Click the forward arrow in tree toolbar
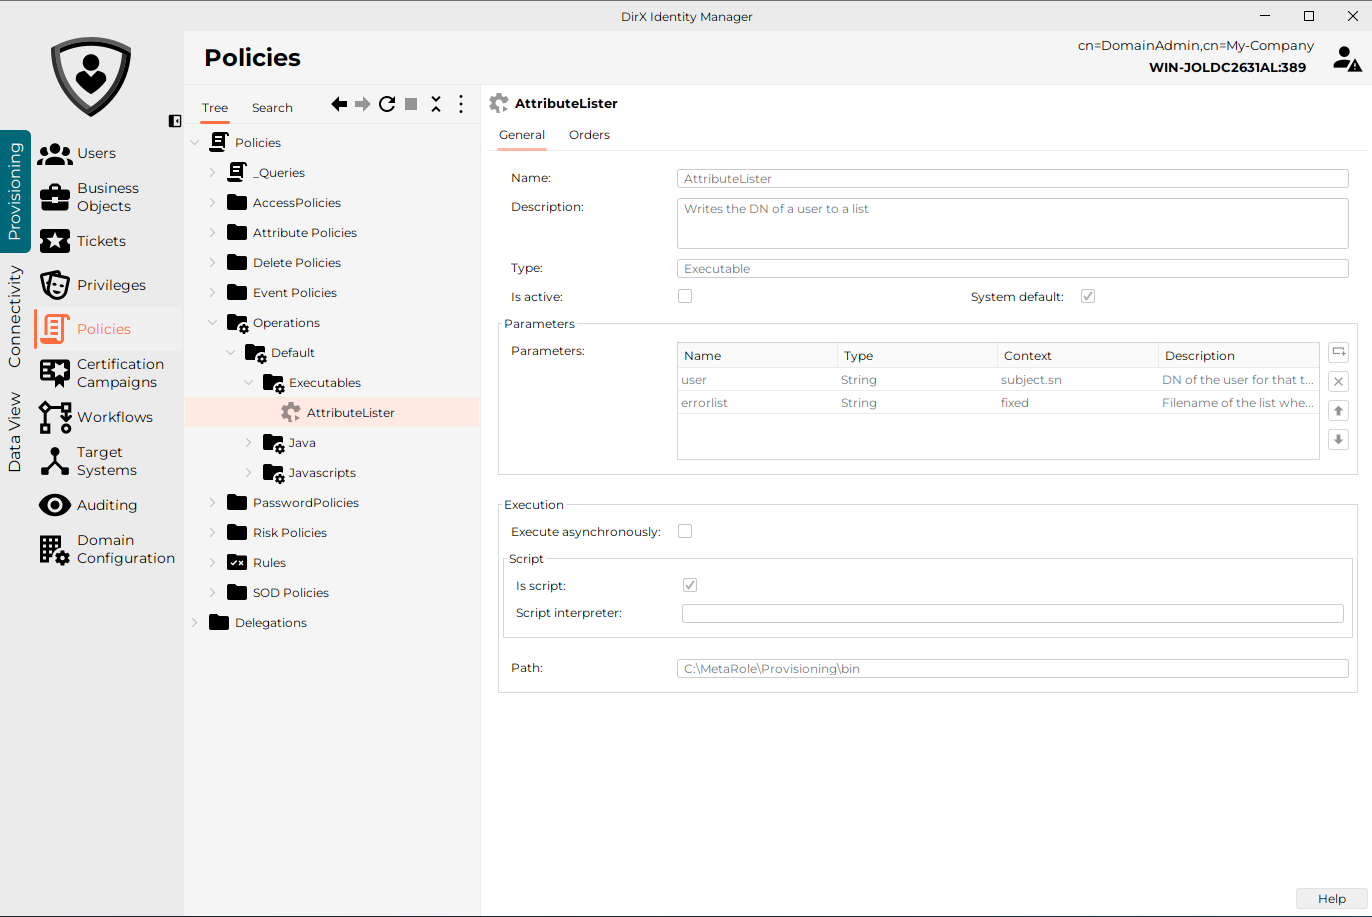 (363, 104)
